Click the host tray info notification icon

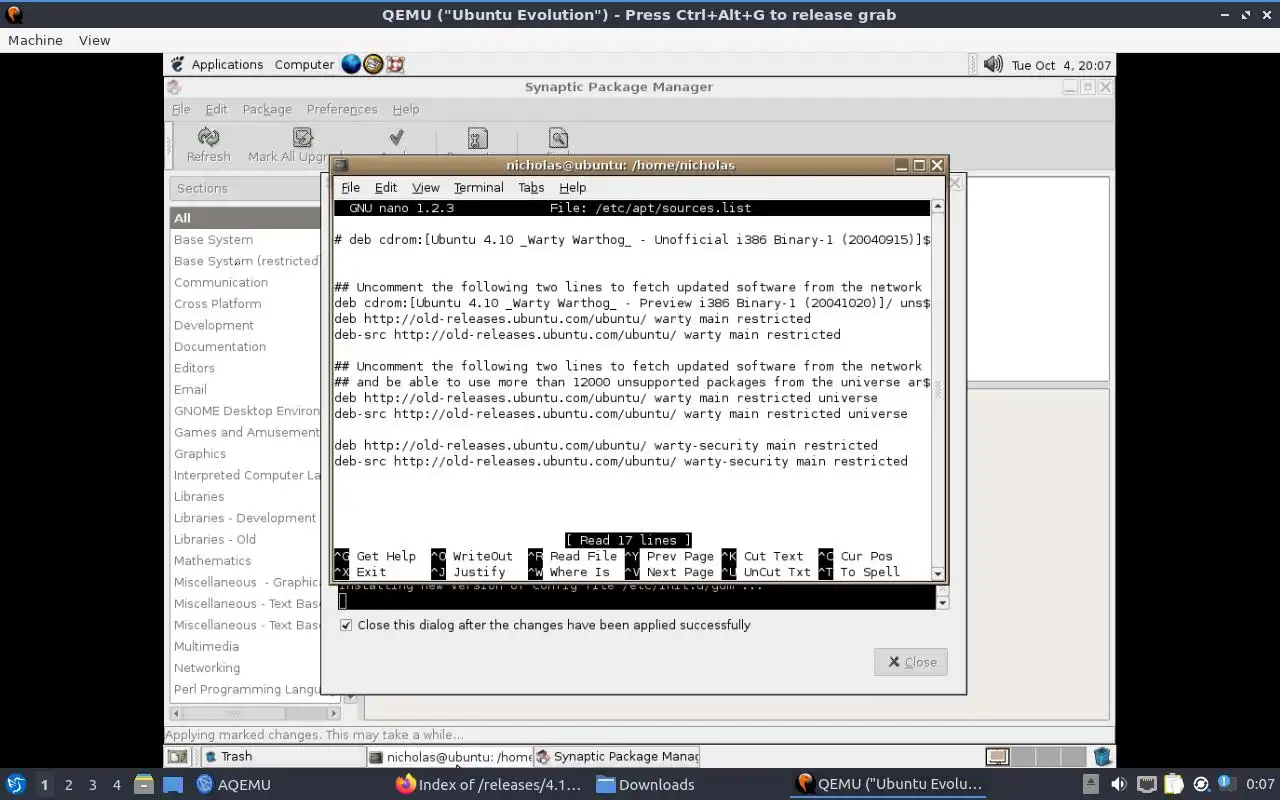click(x=1225, y=783)
